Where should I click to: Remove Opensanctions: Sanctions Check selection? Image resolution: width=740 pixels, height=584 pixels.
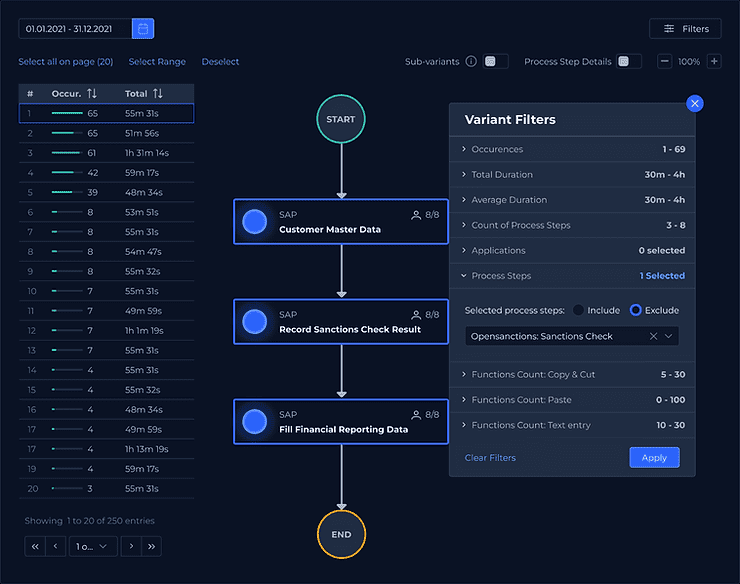pyautogui.click(x=653, y=337)
